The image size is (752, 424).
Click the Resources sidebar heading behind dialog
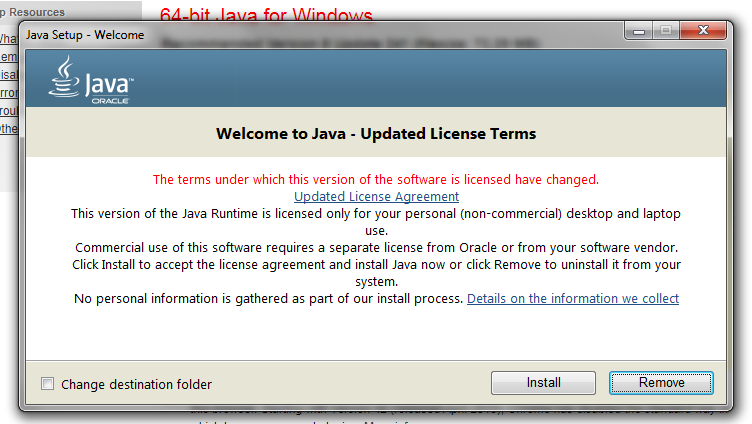point(36,12)
